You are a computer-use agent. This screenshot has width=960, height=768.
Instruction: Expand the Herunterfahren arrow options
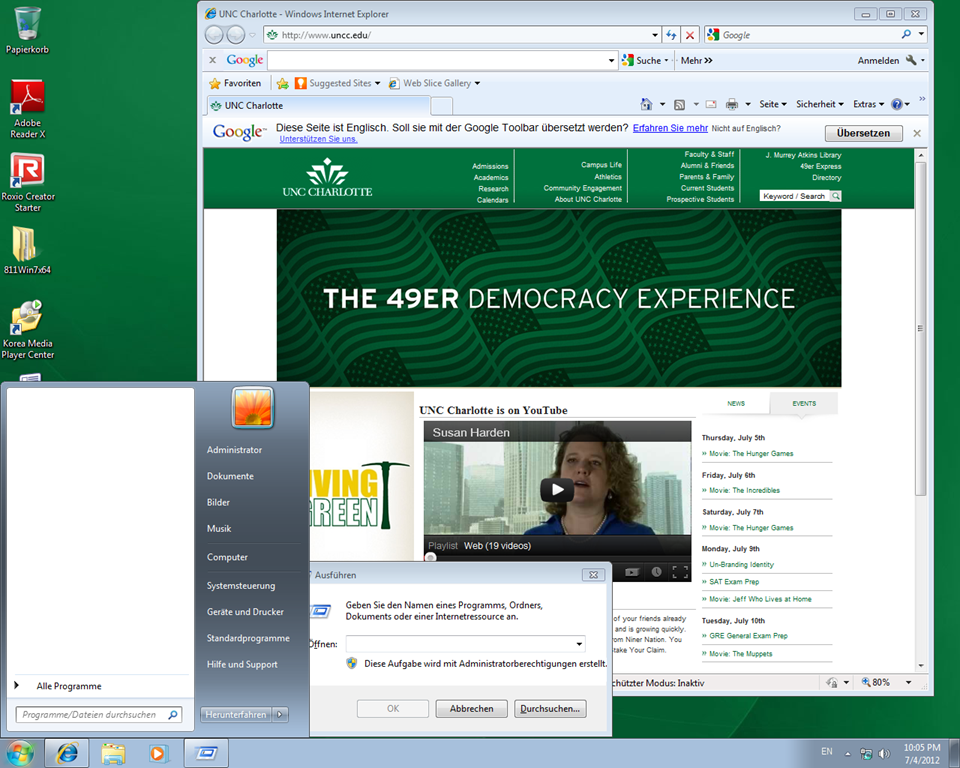click(x=281, y=714)
